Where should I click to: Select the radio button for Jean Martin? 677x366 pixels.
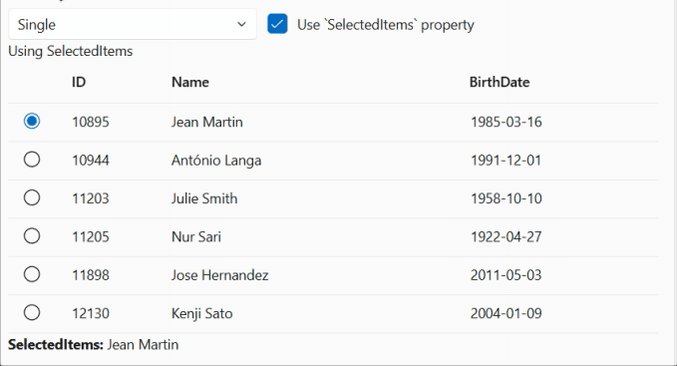[32, 121]
